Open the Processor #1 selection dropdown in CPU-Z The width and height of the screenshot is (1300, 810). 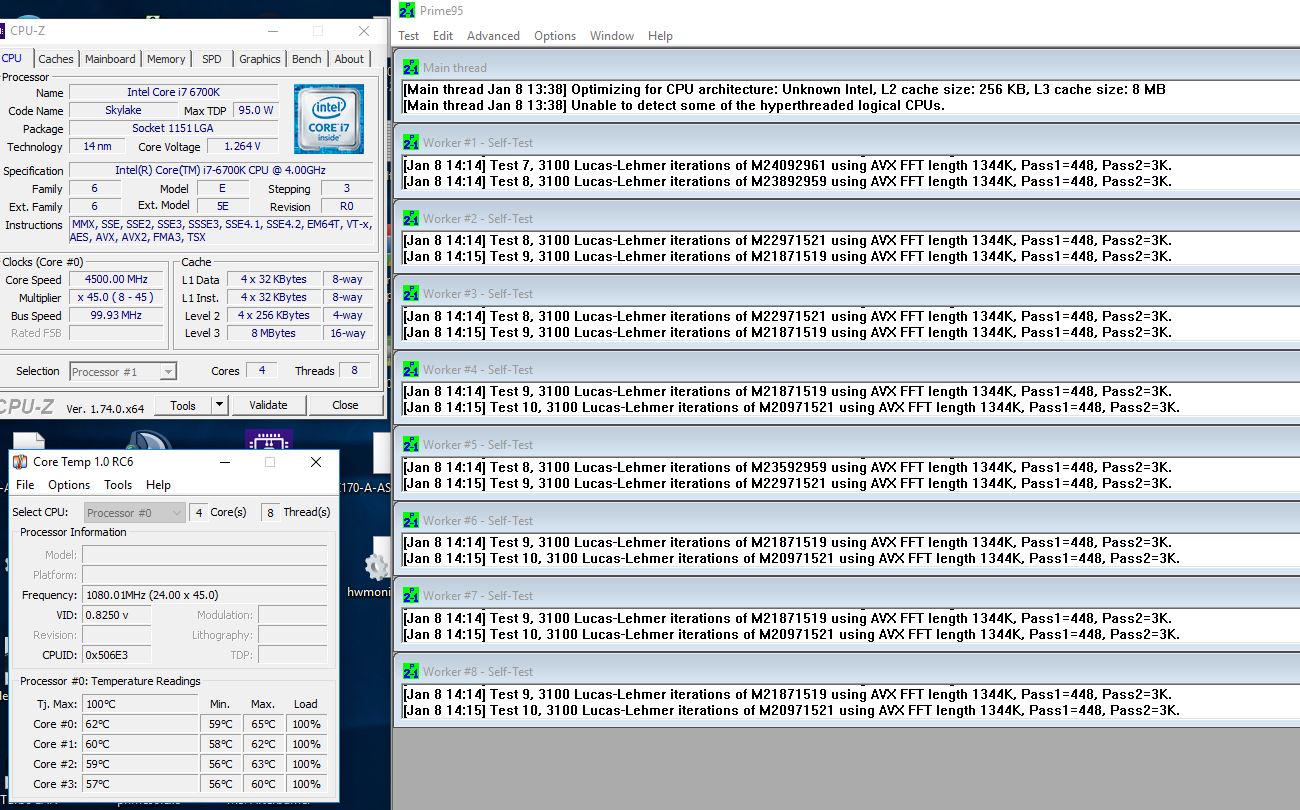pos(123,372)
